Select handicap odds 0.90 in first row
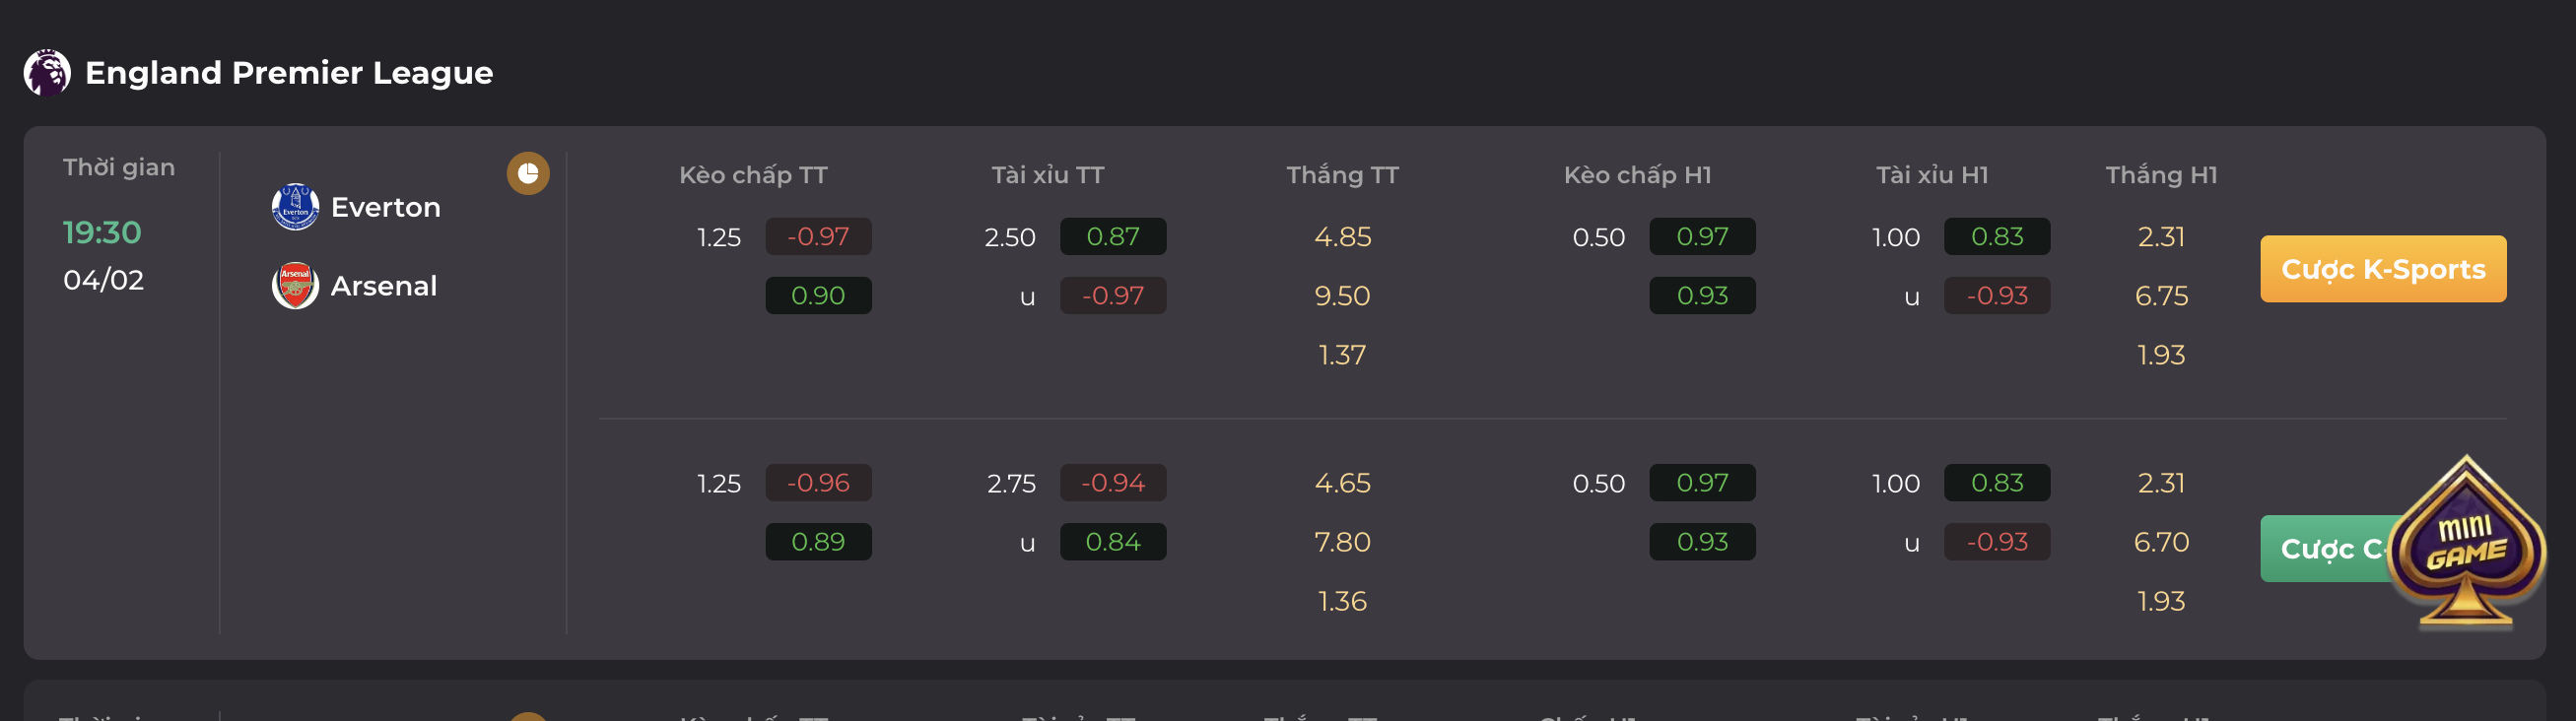2576x721 pixels. click(818, 296)
